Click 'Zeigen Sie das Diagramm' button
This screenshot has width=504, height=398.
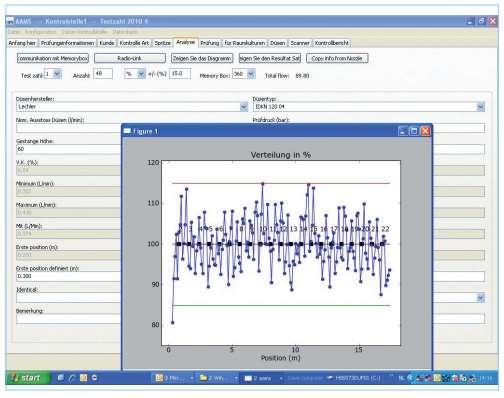(202, 58)
